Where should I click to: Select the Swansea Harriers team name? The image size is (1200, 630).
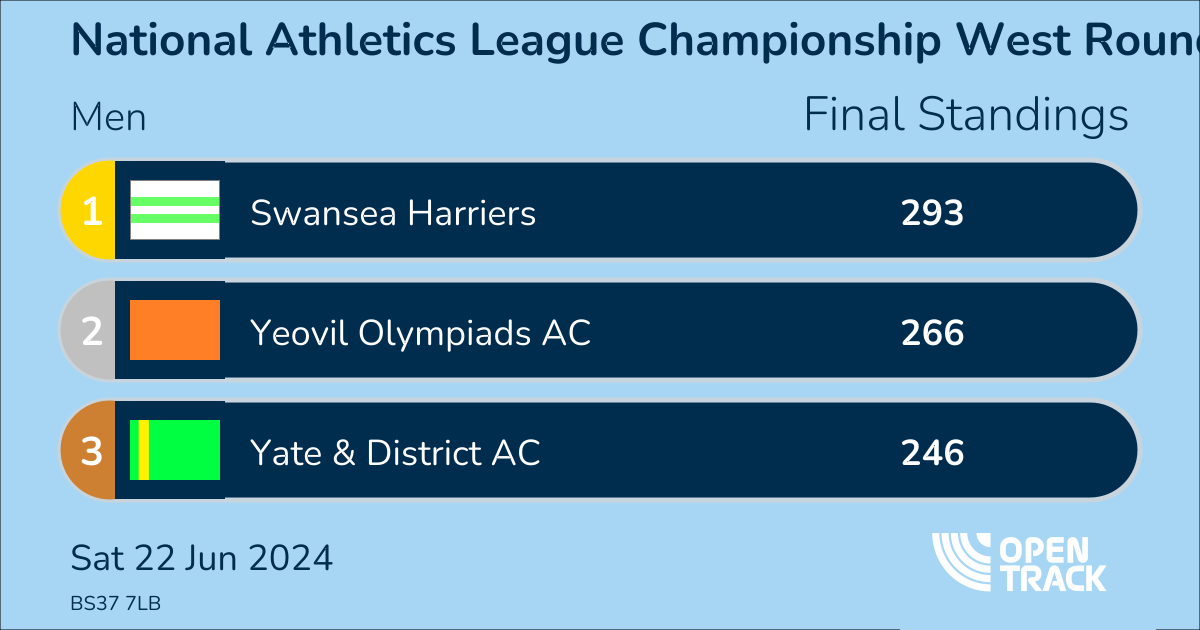coord(393,213)
